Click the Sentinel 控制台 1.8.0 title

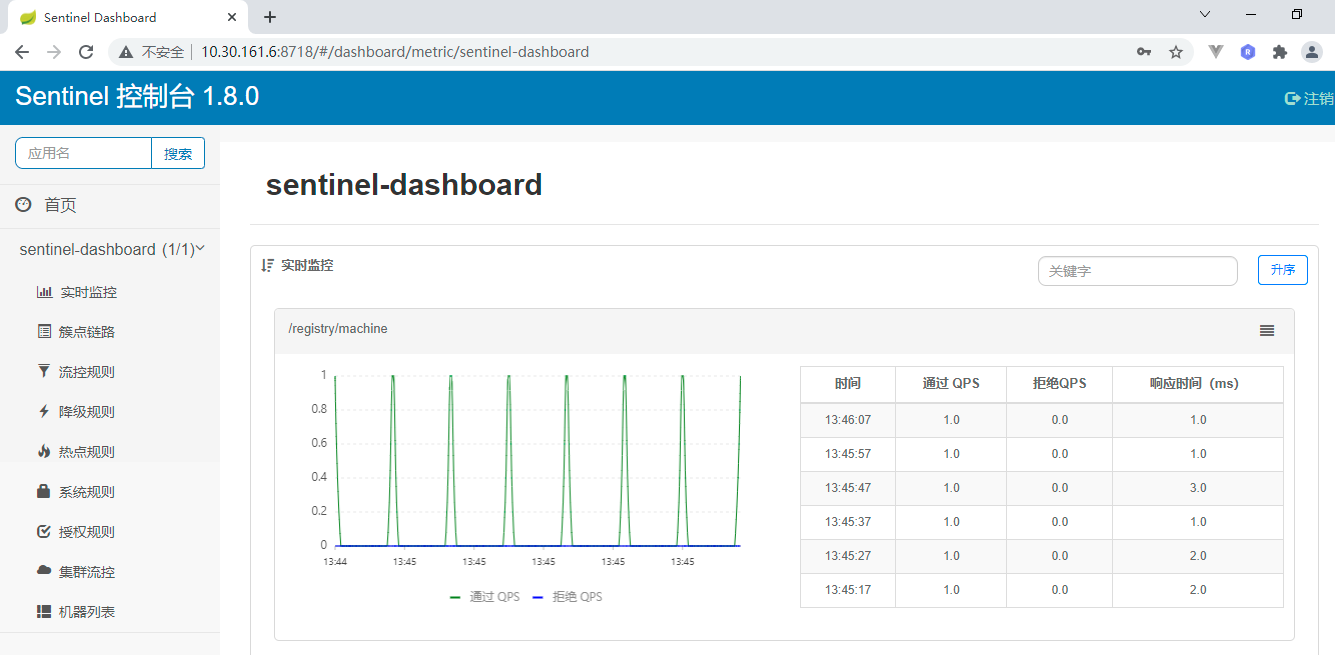click(x=137, y=96)
